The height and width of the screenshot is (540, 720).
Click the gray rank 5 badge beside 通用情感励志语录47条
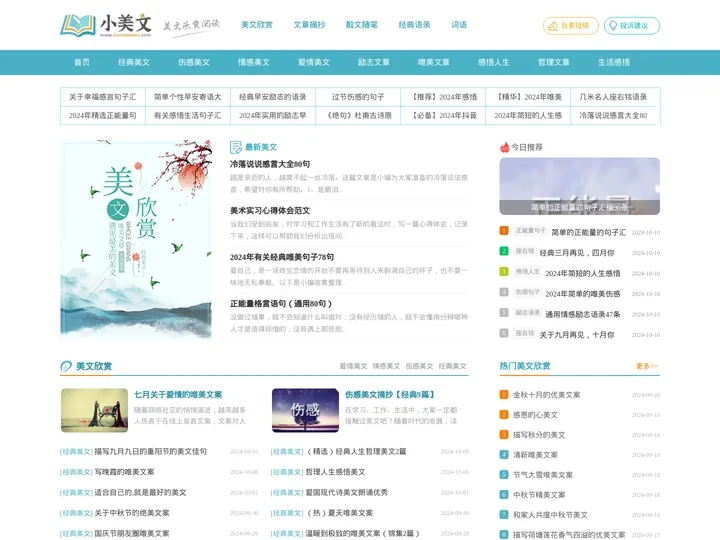504,313
